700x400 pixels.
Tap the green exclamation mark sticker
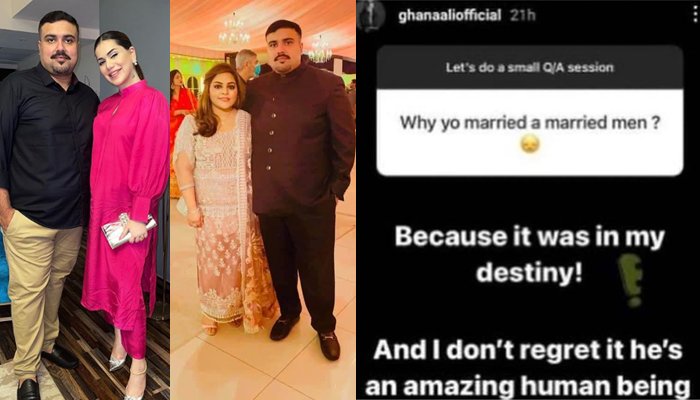tap(630, 279)
